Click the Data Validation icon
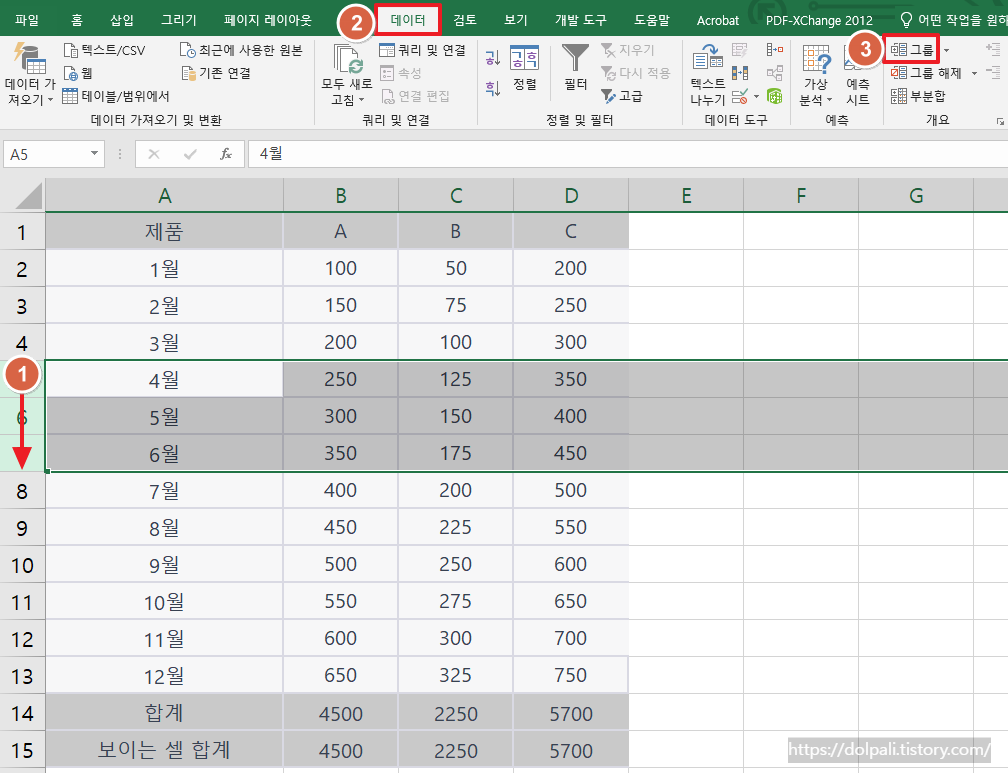Screen dimensions: 1008x773 click(x=740, y=96)
